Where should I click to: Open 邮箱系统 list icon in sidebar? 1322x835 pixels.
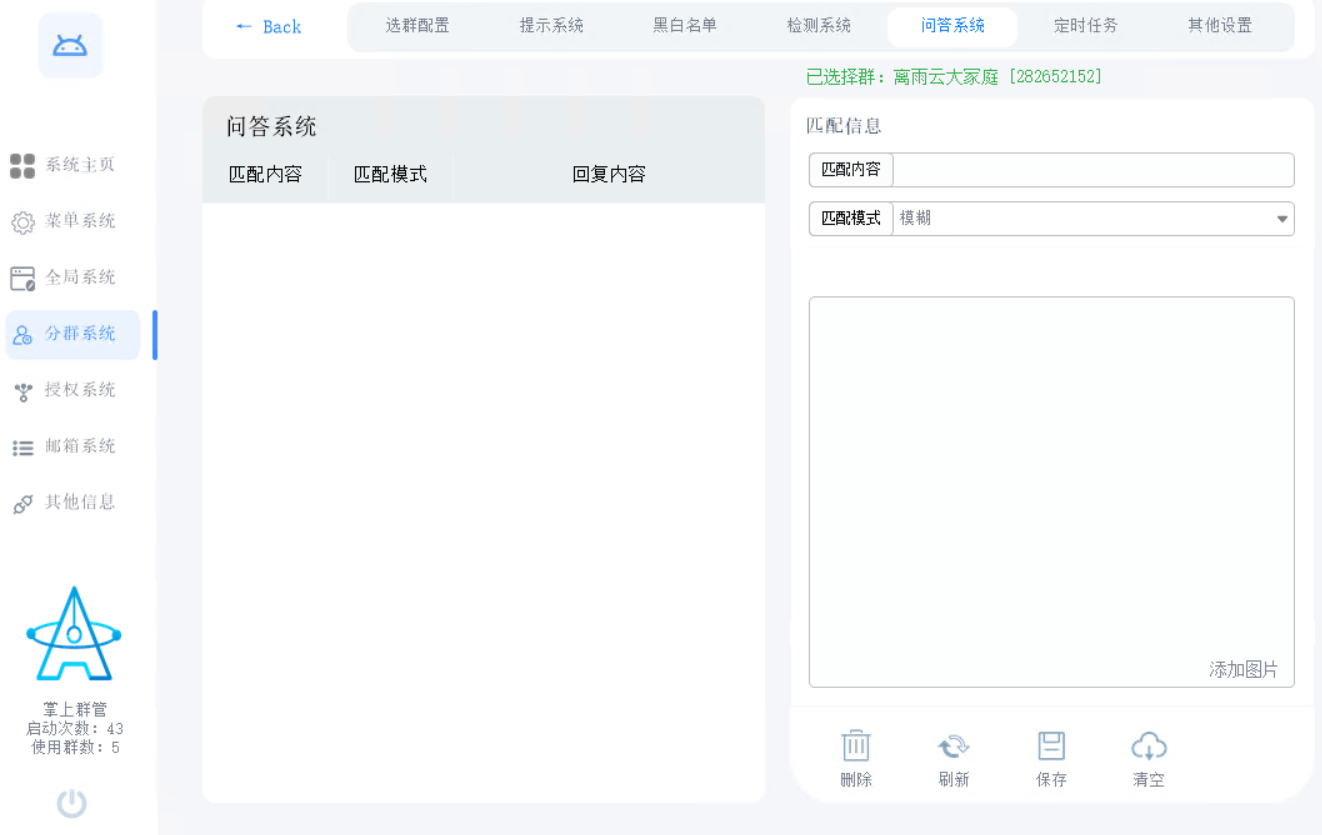[22, 448]
